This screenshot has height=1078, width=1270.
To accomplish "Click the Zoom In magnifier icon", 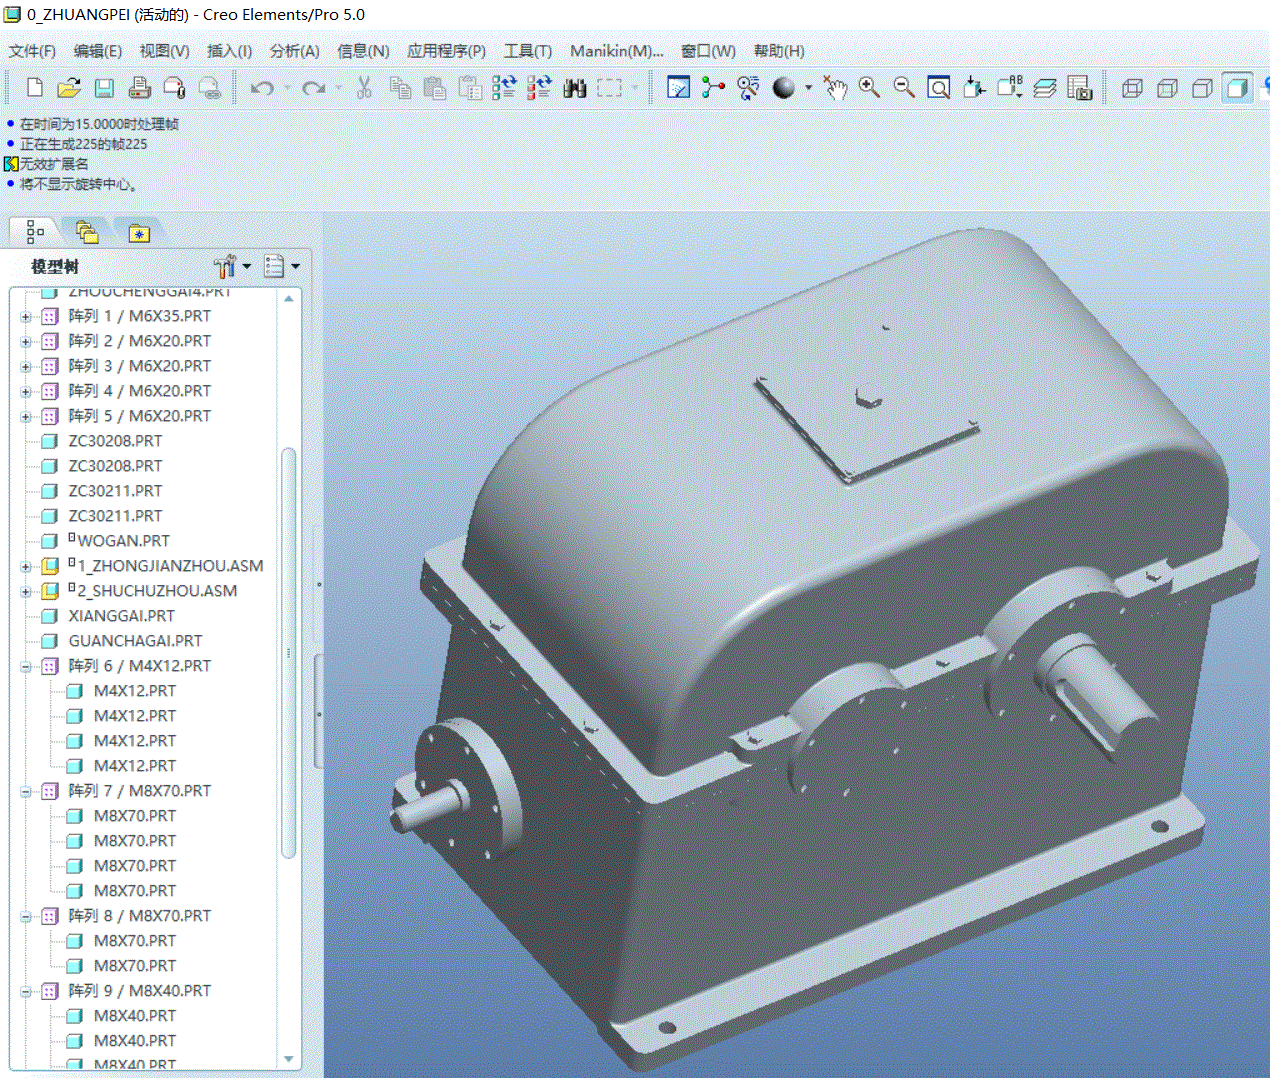I will pyautogui.click(x=870, y=88).
